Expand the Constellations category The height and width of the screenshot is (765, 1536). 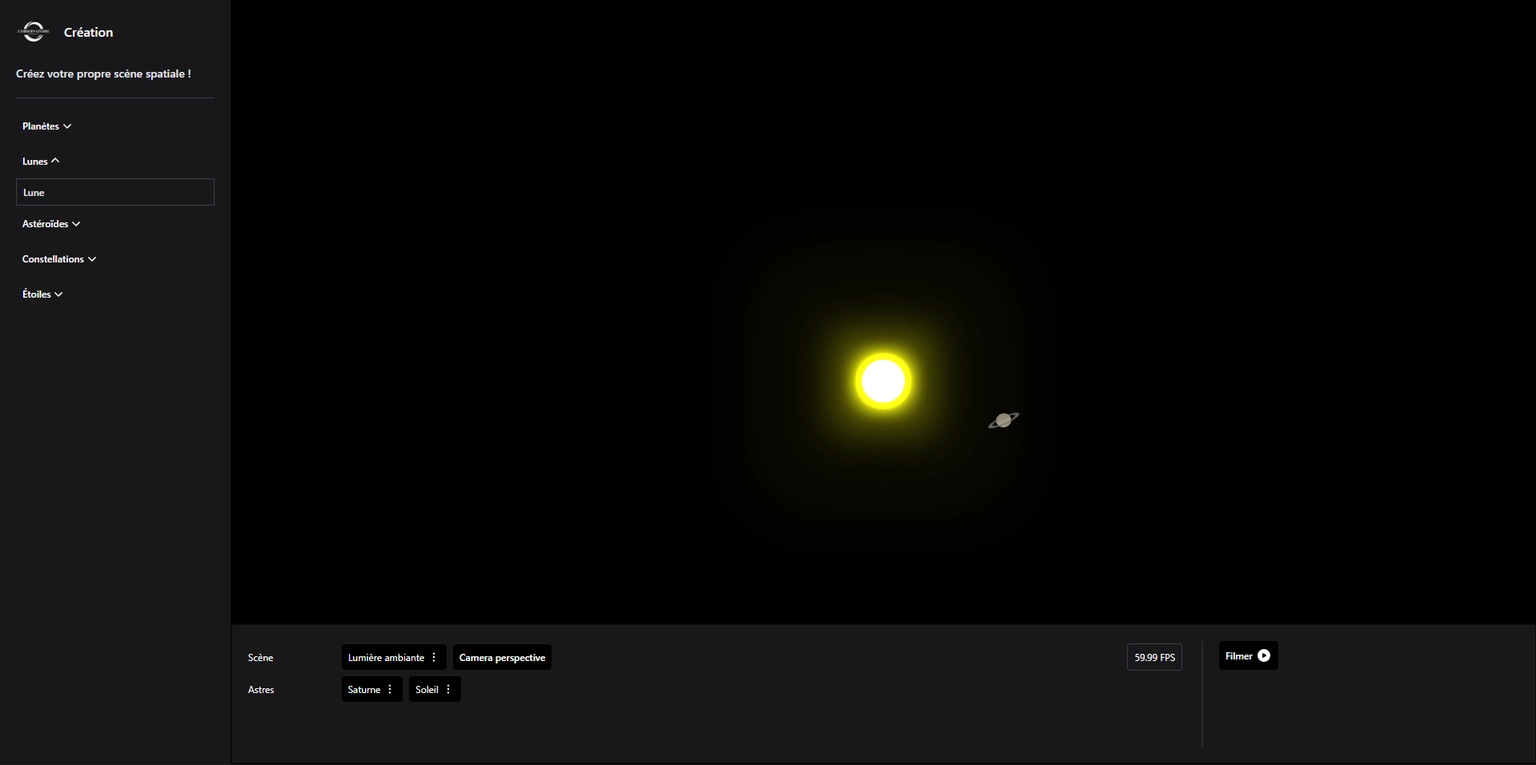click(58, 259)
